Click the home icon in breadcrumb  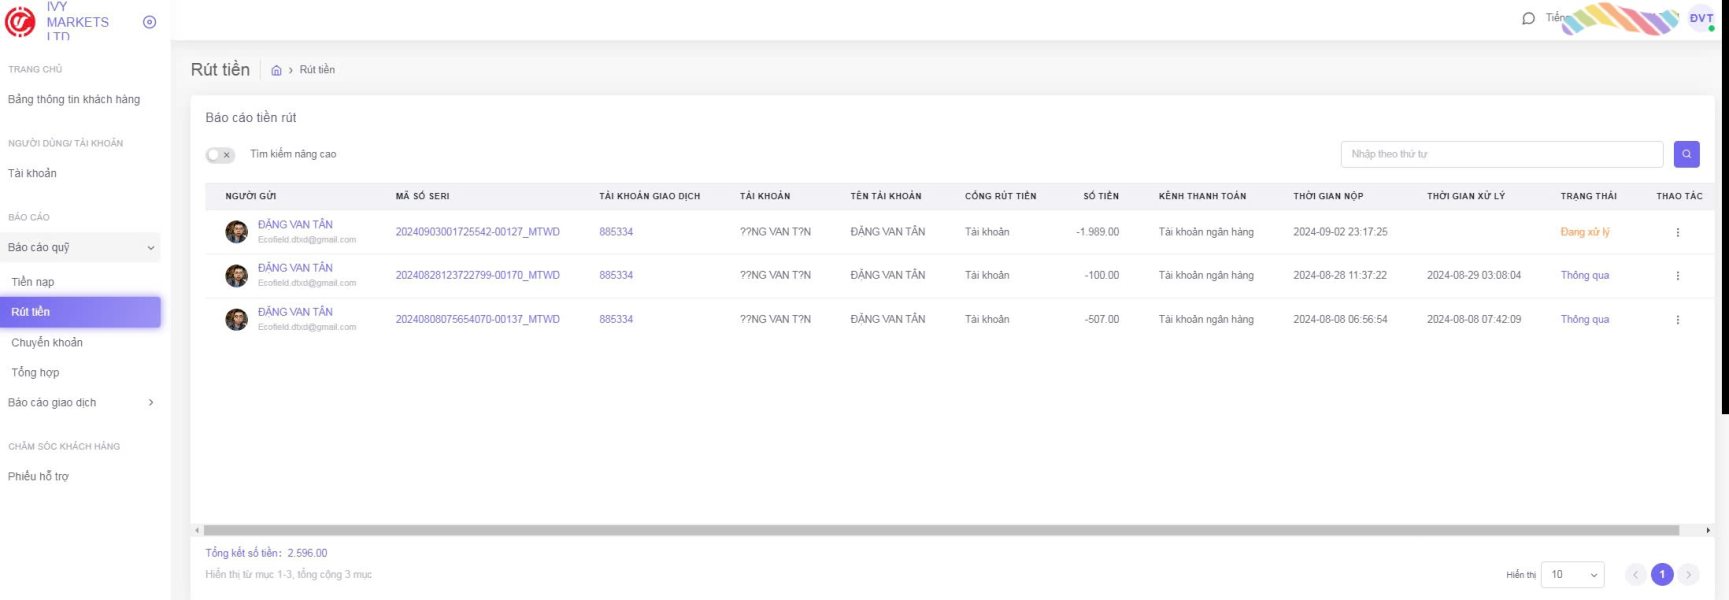[276, 70]
